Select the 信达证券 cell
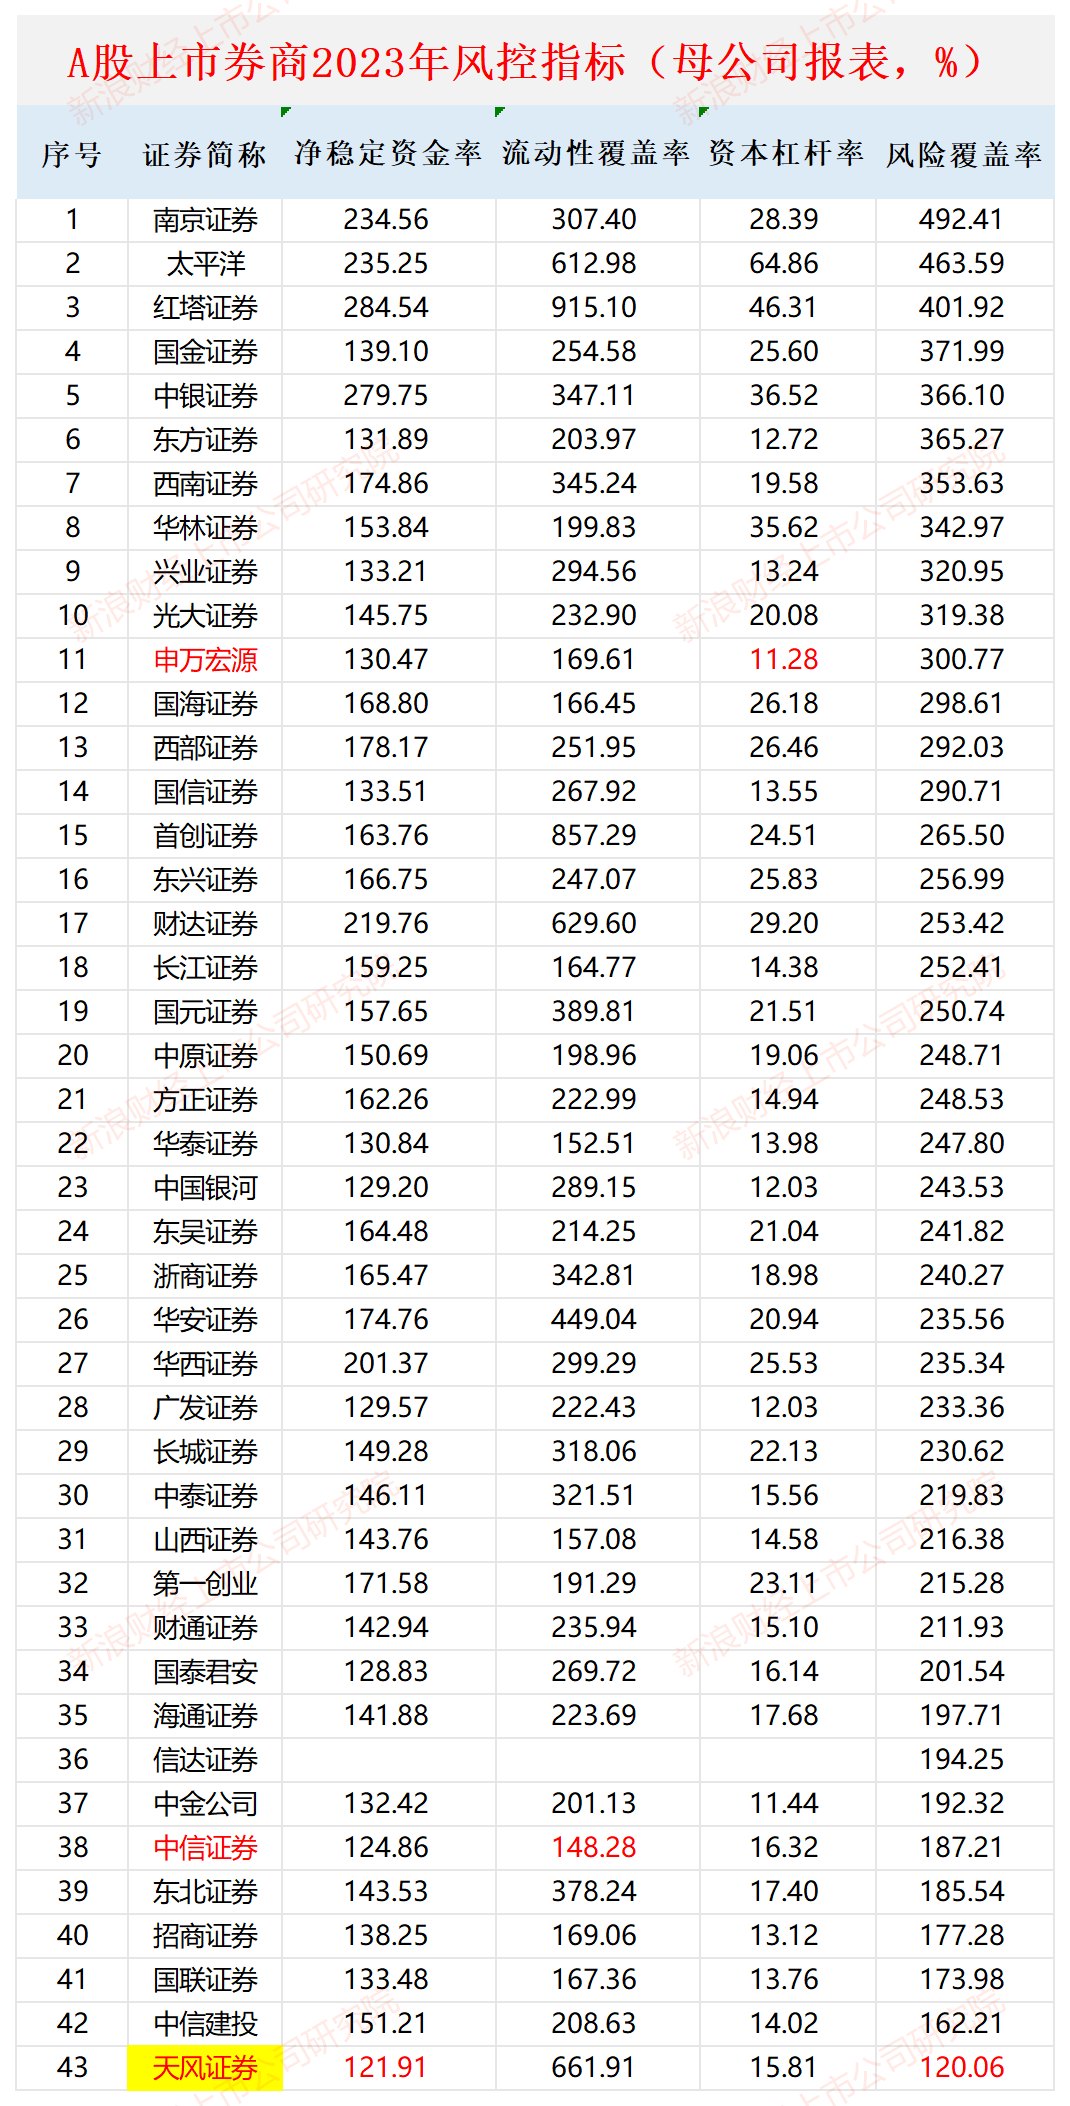The width and height of the screenshot is (1070, 2106). pos(205,1760)
